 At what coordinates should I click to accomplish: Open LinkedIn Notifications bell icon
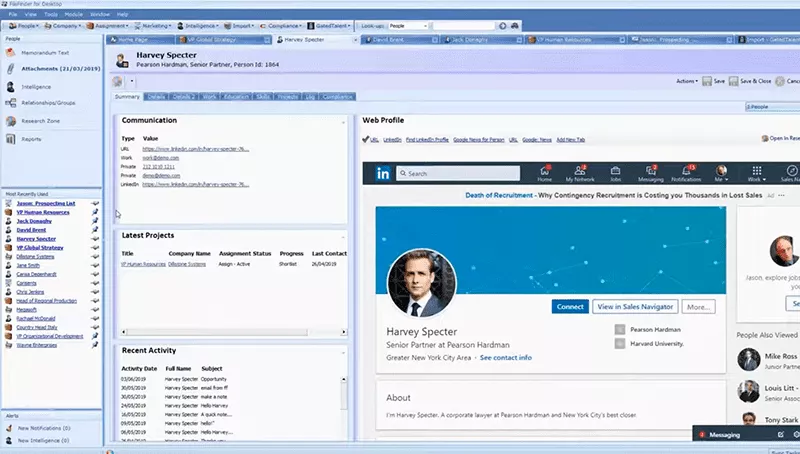click(686, 173)
